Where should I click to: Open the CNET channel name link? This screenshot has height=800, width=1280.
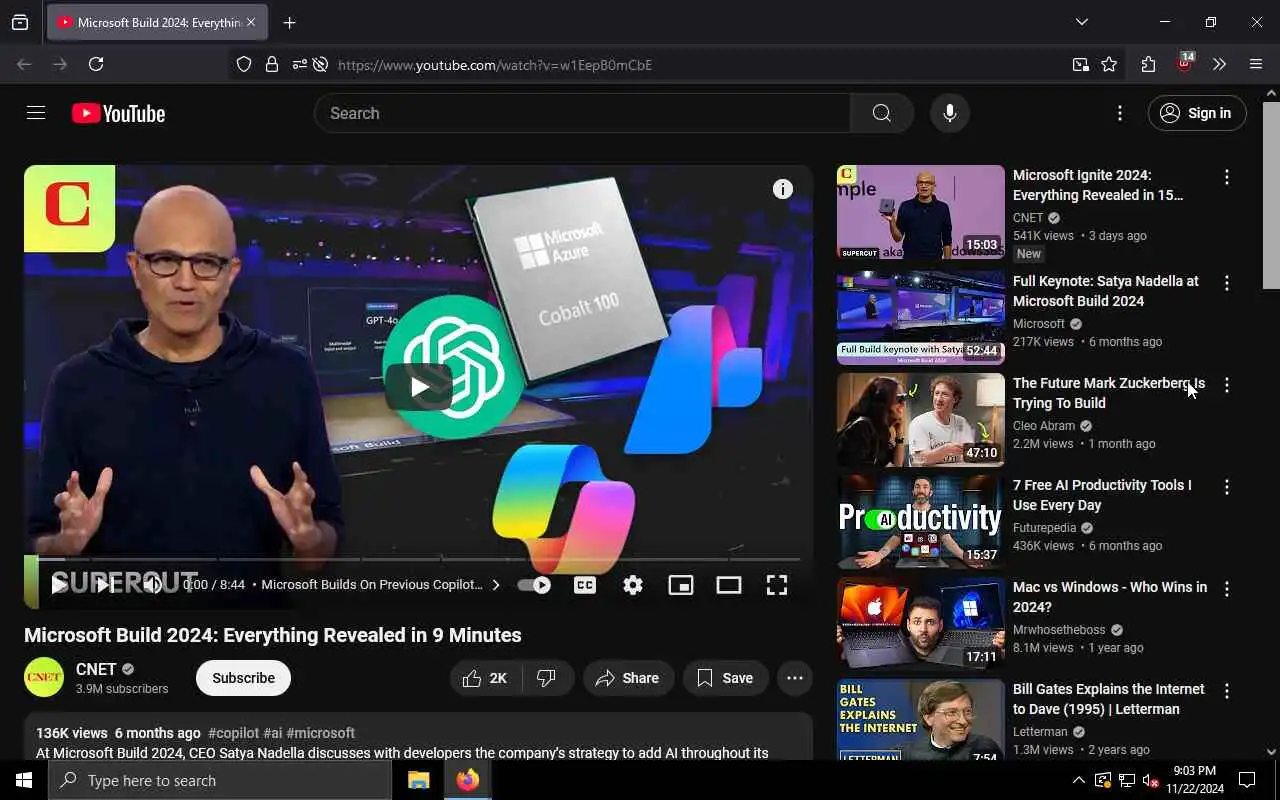point(96,669)
